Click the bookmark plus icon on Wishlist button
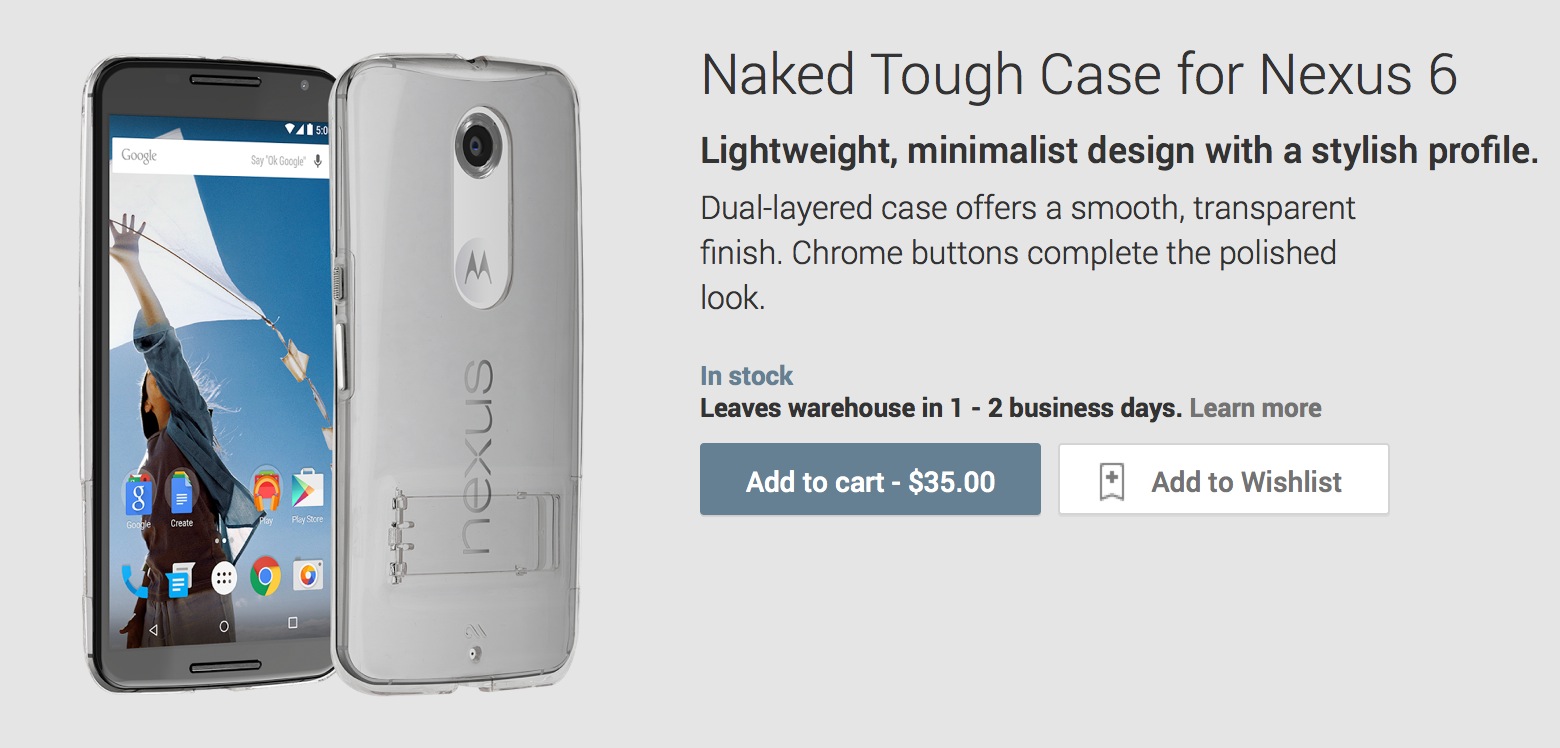Image resolution: width=1560 pixels, height=748 pixels. [x=1112, y=482]
